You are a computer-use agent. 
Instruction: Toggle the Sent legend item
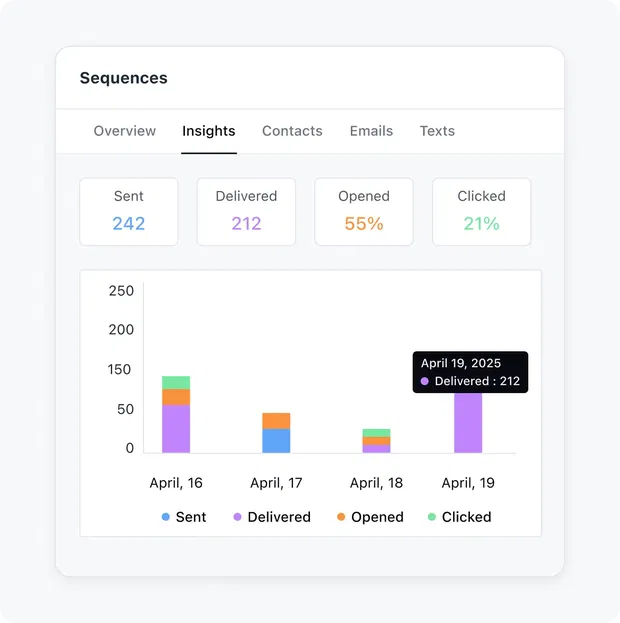point(184,517)
